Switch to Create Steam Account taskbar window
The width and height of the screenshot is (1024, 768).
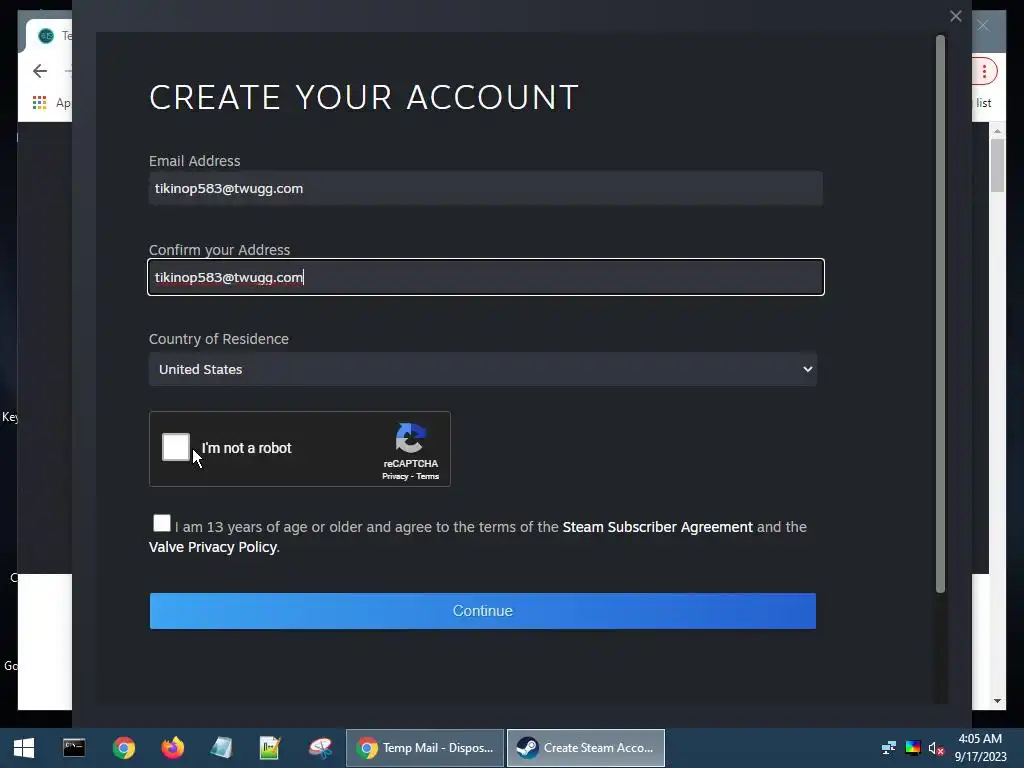click(586, 748)
